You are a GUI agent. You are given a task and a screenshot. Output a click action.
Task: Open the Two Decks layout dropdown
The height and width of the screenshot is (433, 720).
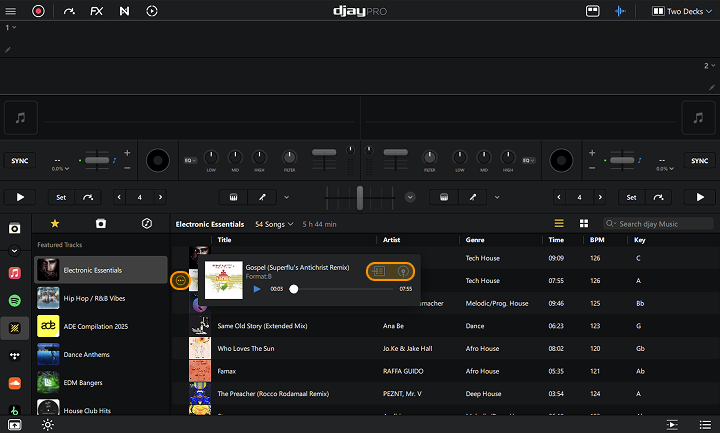coord(682,11)
